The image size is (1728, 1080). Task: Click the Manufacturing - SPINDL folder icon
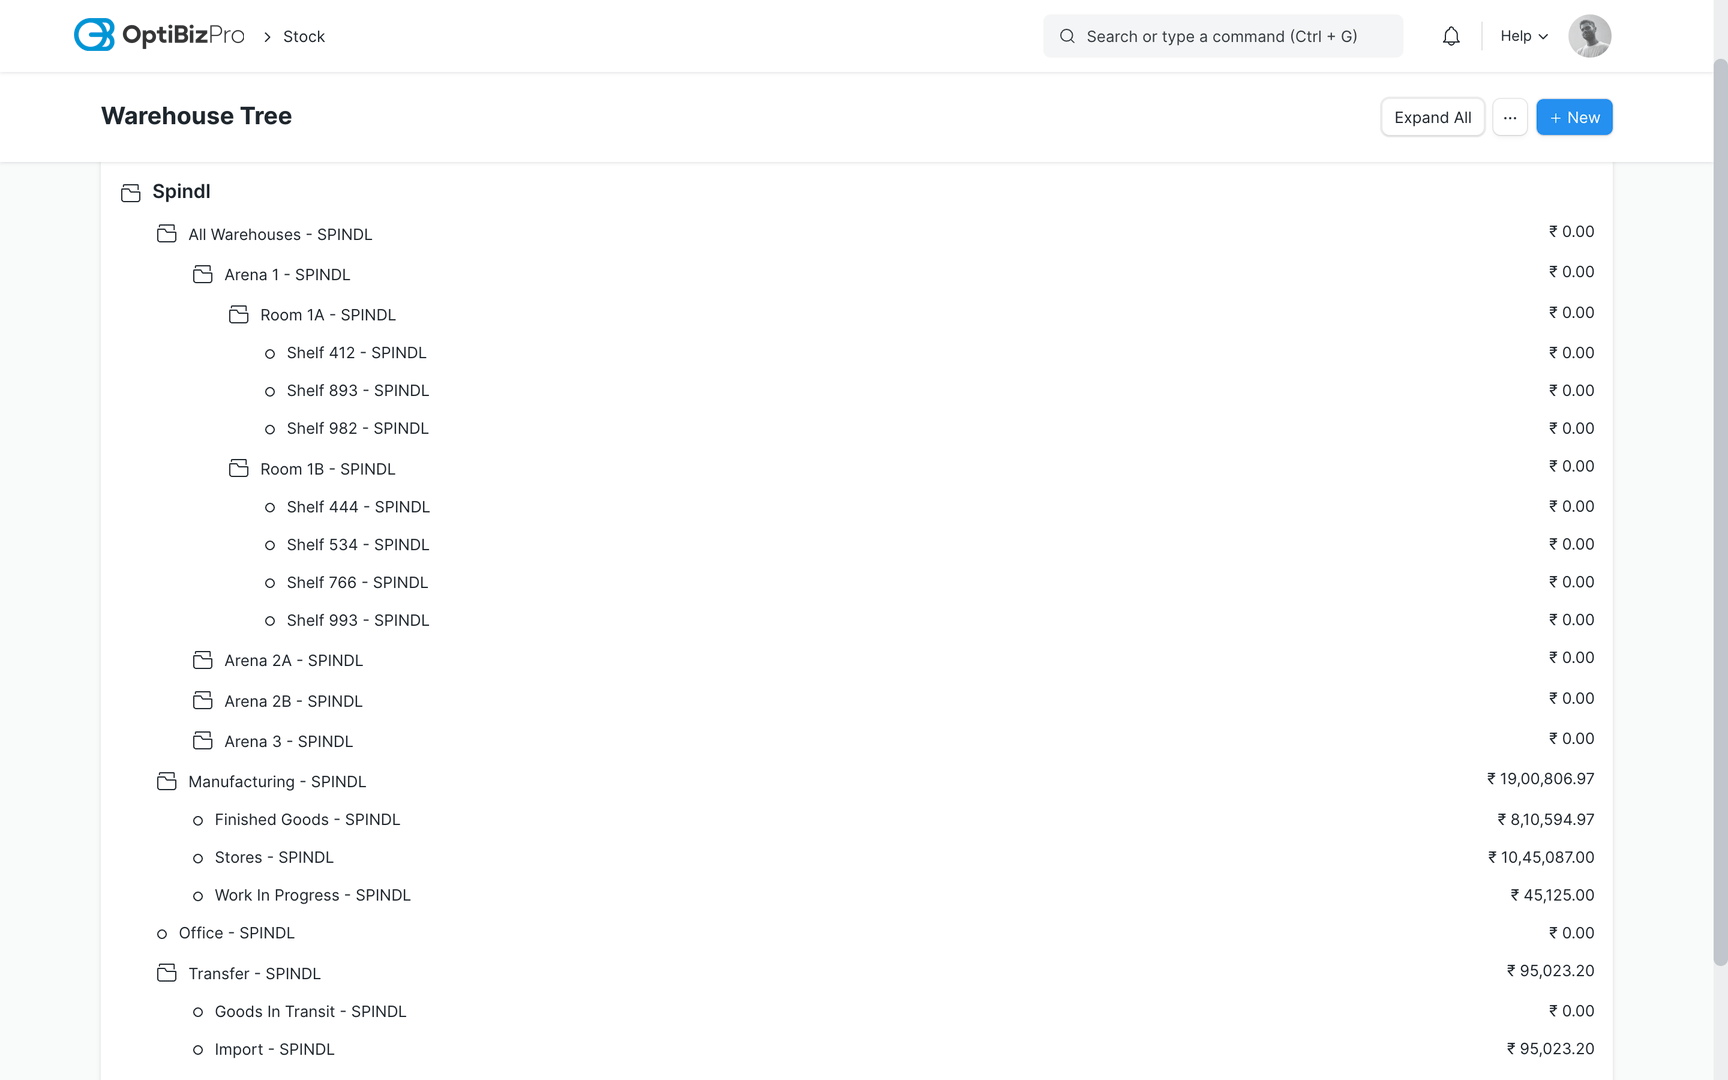click(167, 781)
